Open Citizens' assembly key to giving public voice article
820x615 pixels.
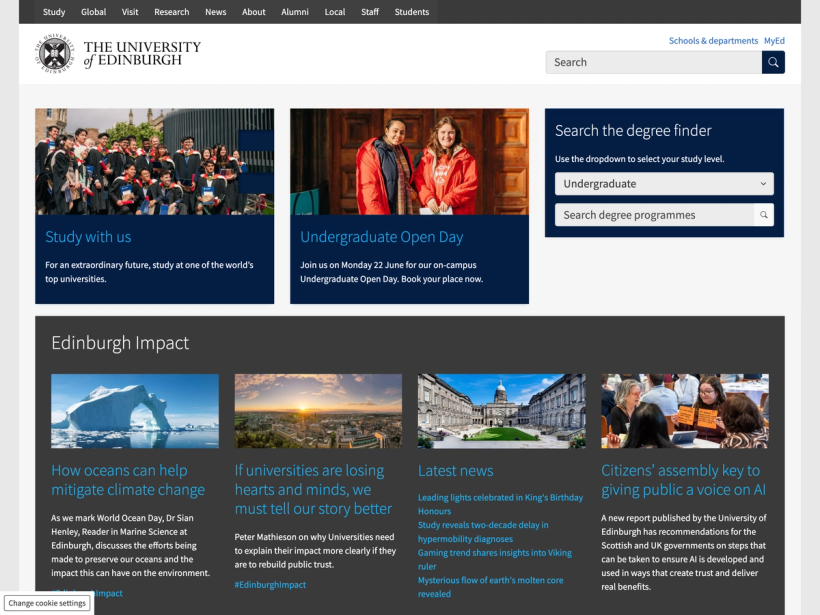684,480
